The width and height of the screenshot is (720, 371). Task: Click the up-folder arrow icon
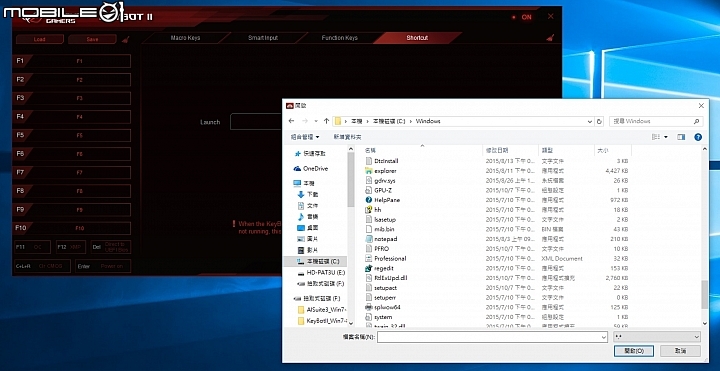pyautogui.click(x=326, y=121)
